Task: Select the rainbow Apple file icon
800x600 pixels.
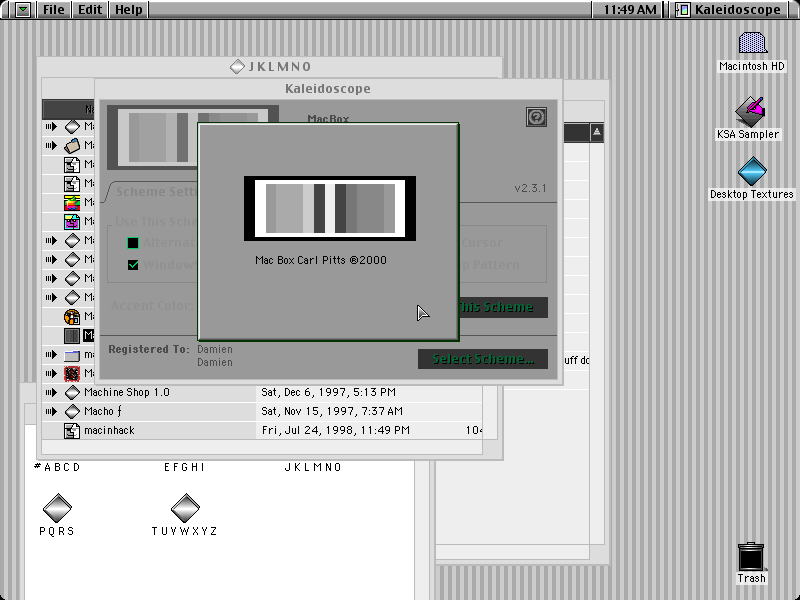Action: click(72, 203)
